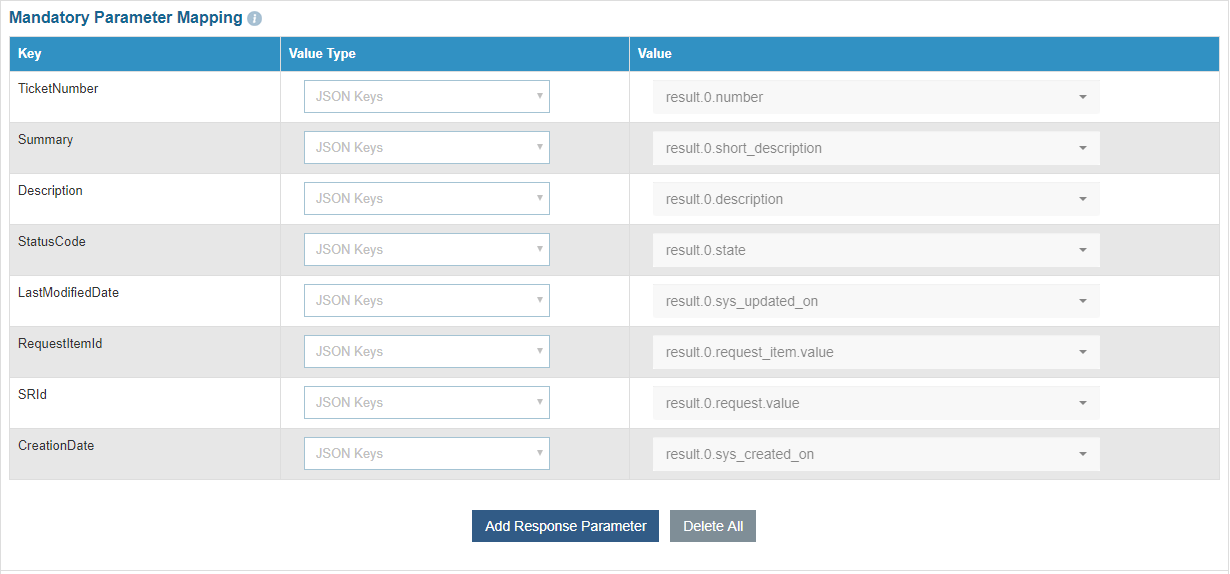Open the Description Value Type dropdown
The width and height of the screenshot is (1230, 574).
427,199
